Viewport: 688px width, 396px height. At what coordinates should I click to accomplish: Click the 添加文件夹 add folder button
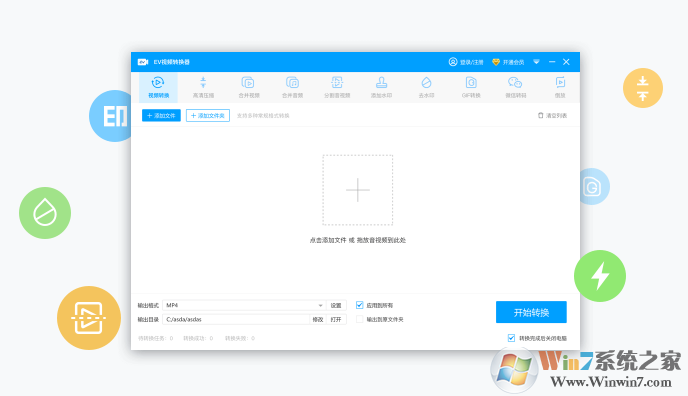coord(208,115)
